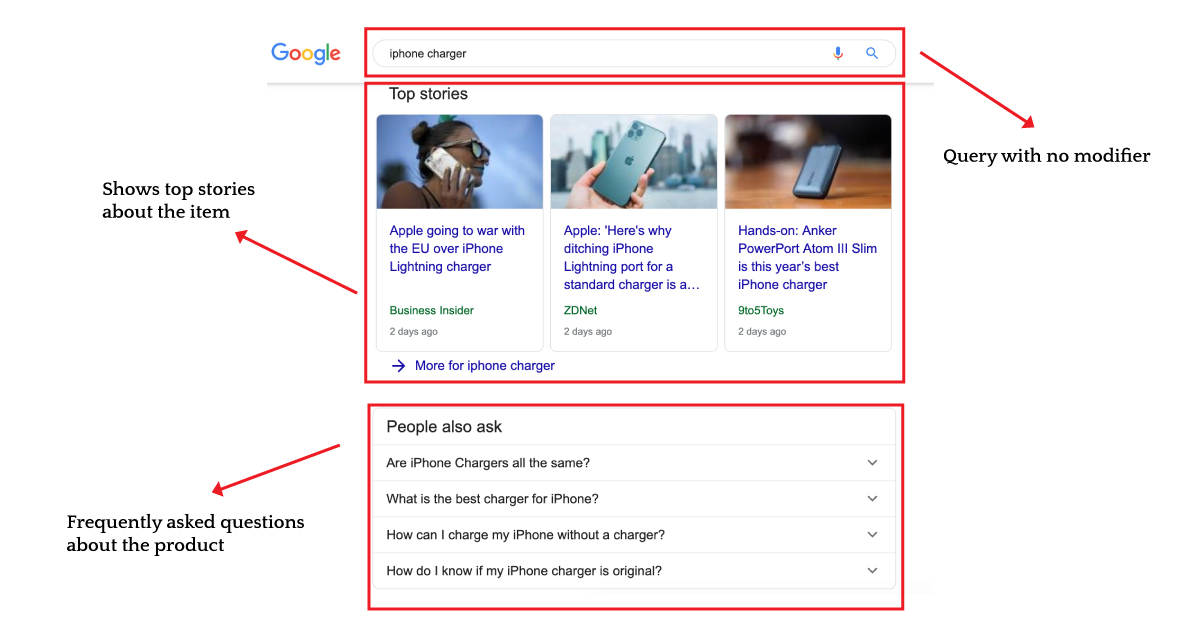Click the magnifying glass search icon

(x=872, y=54)
